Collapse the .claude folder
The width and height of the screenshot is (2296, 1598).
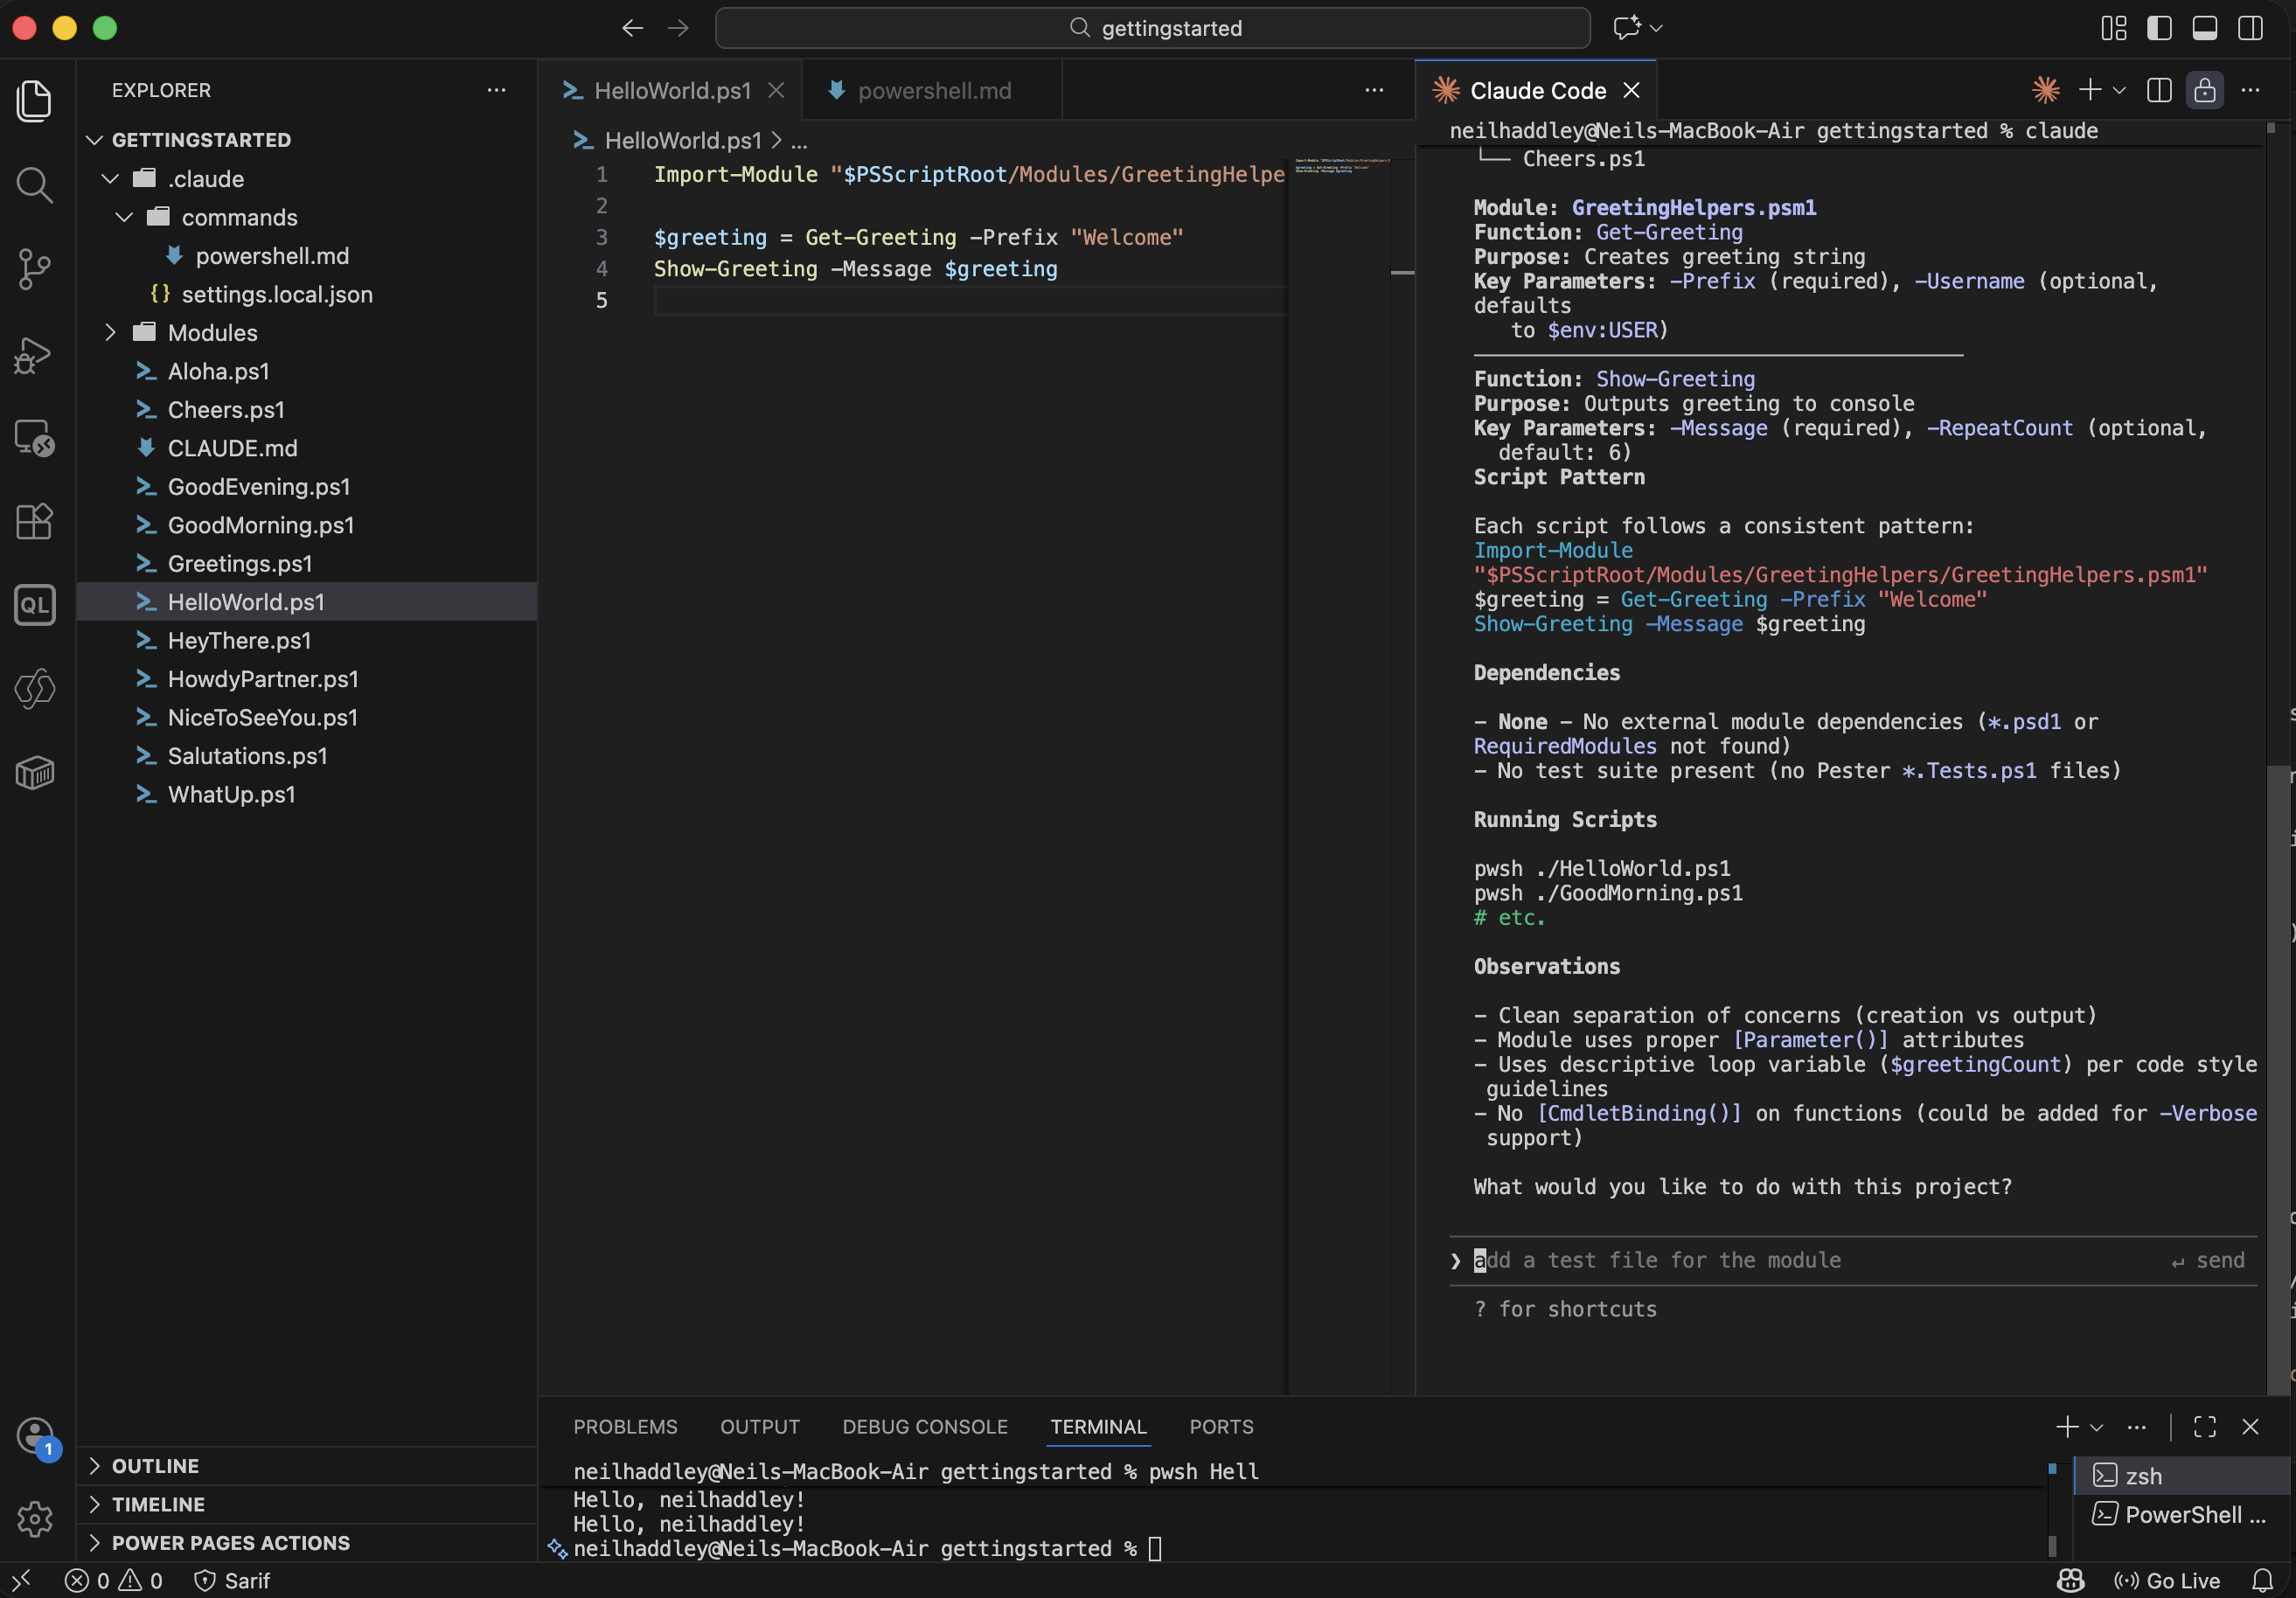point(205,179)
